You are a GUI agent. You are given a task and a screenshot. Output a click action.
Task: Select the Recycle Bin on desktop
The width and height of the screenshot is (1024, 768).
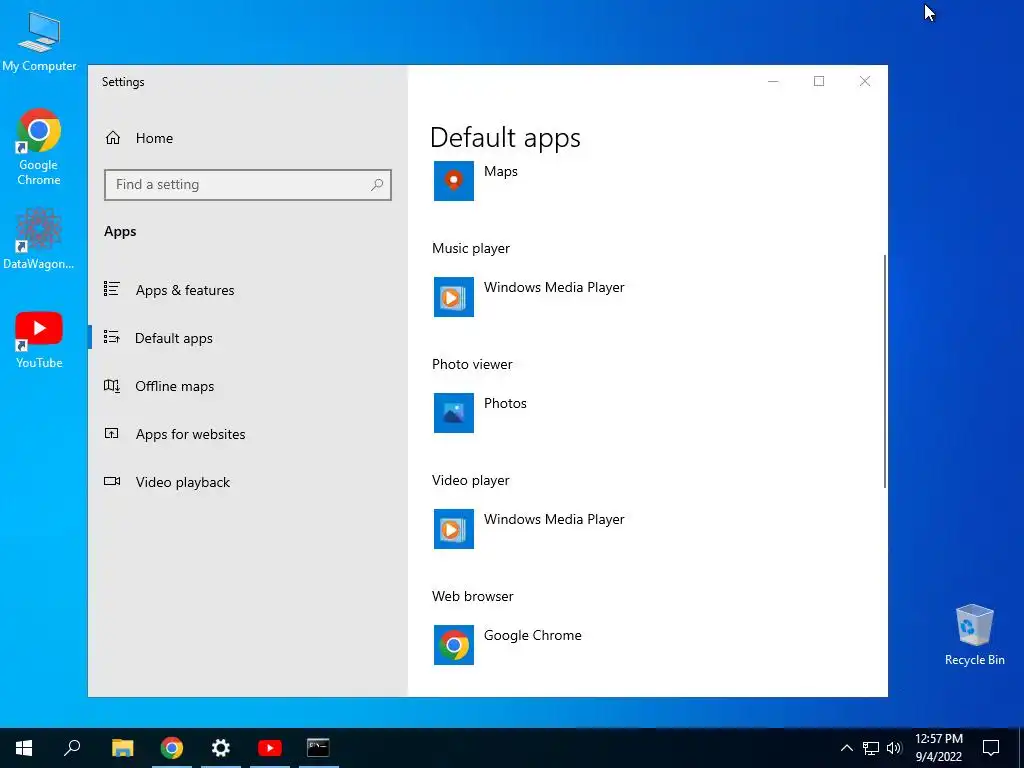[974, 635]
